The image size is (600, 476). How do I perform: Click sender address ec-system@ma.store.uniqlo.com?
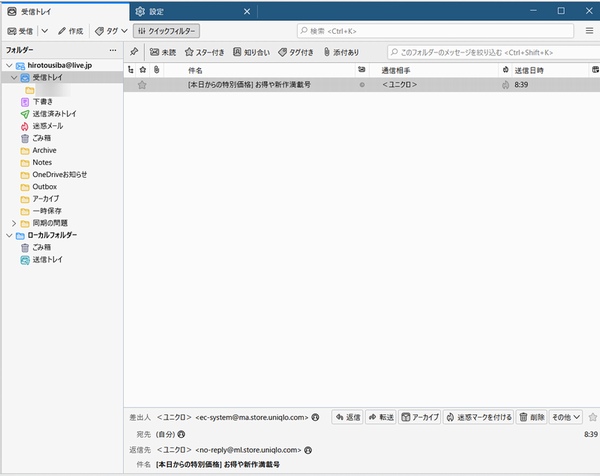coord(252,417)
